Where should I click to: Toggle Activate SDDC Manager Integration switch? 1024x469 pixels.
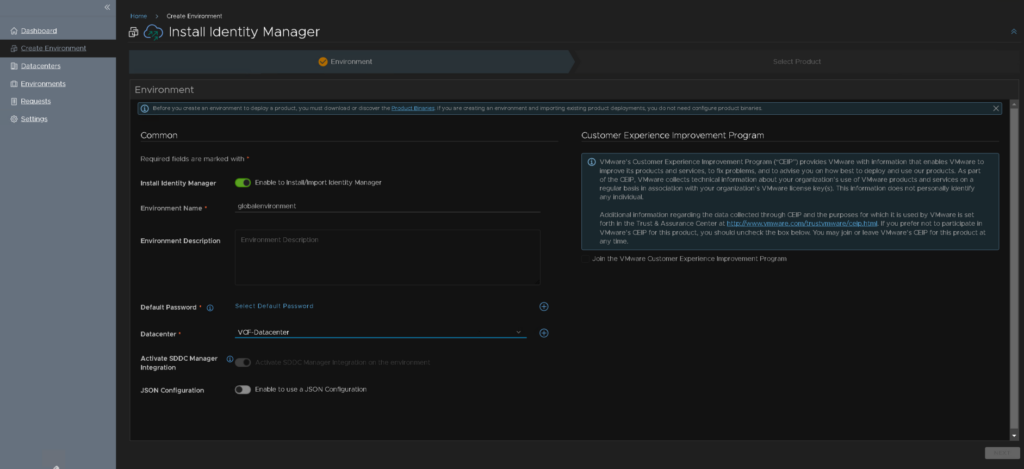point(243,363)
